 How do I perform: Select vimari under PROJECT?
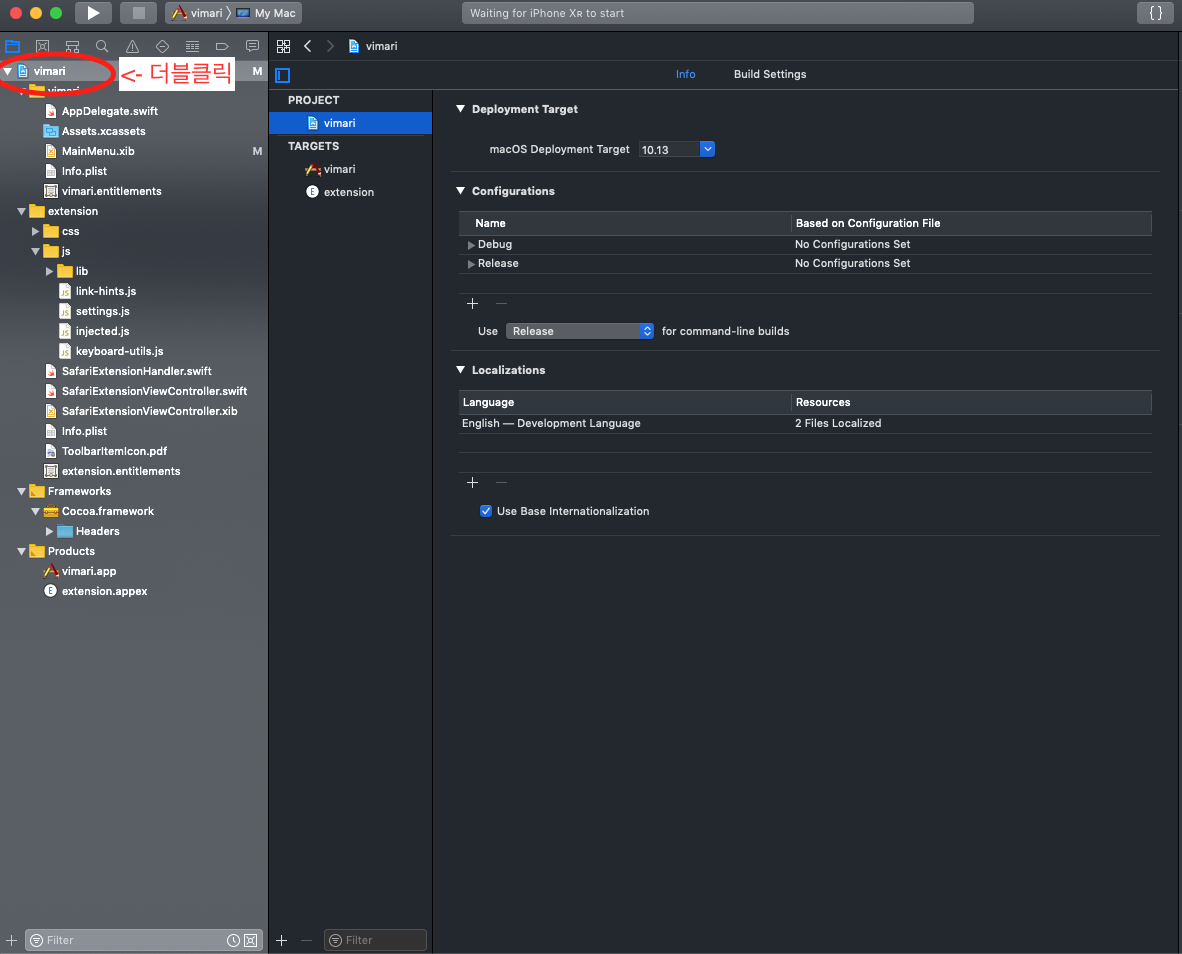pos(351,123)
